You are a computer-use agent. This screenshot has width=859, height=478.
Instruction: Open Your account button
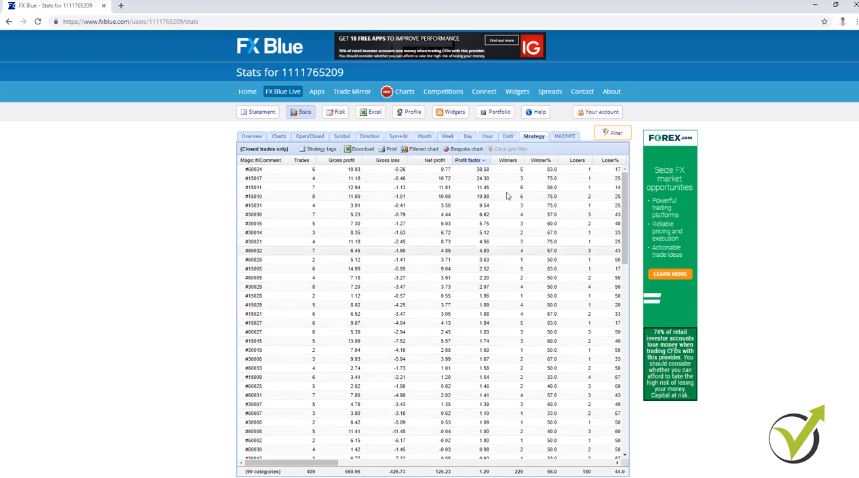[598, 112]
